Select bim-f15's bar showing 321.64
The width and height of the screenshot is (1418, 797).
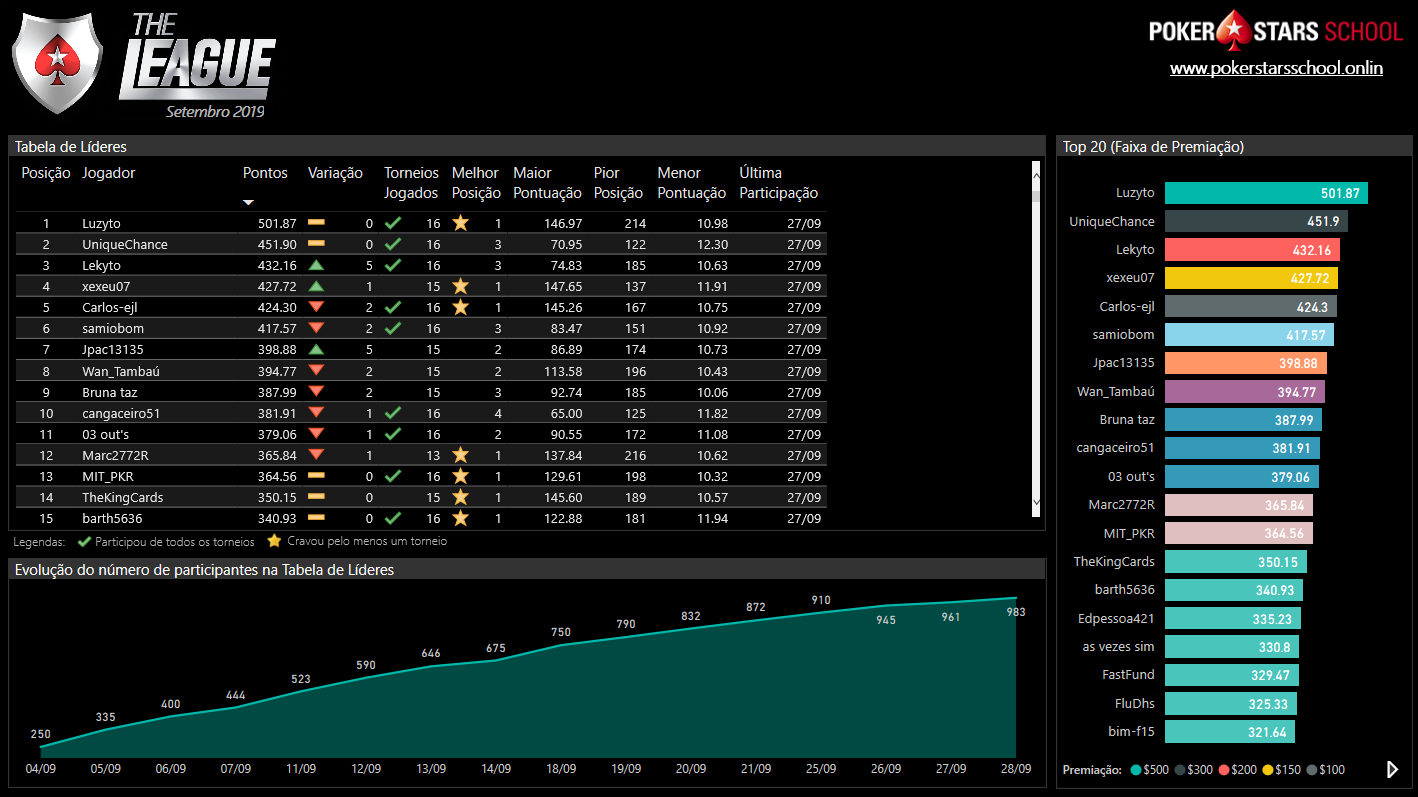click(1230, 732)
